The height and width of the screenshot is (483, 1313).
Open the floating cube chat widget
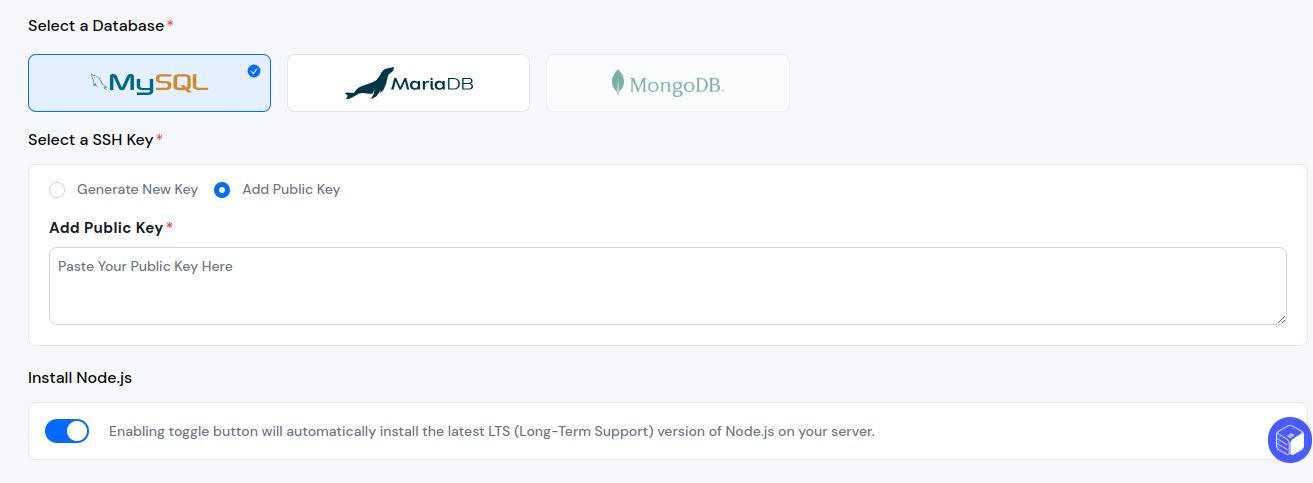(x=1289, y=440)
